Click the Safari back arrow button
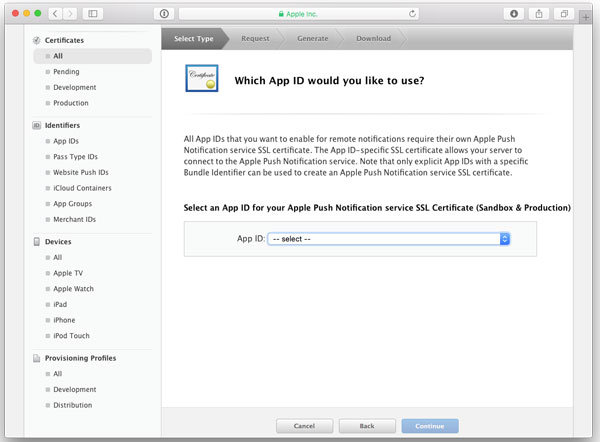600x442 pixels. point(55,14)
